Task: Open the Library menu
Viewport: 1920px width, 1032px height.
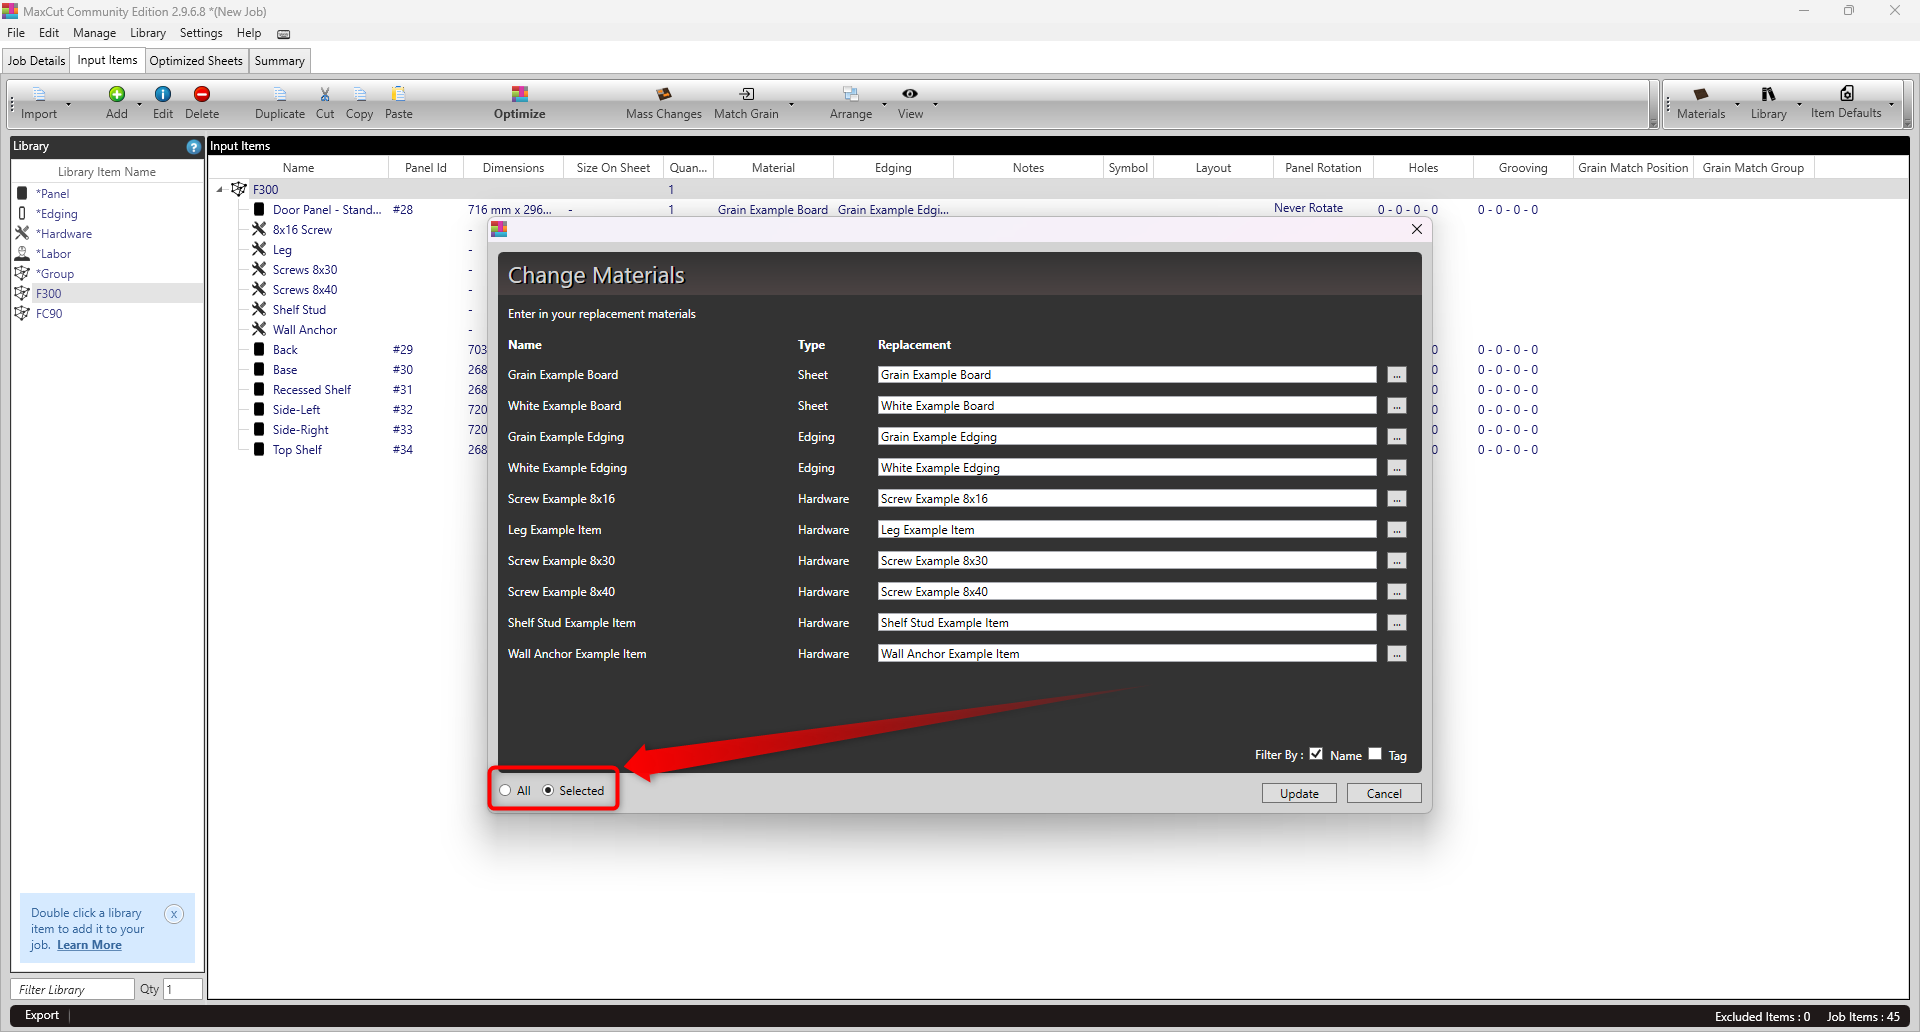Action: pyautogui.click(x=148, y=33)
